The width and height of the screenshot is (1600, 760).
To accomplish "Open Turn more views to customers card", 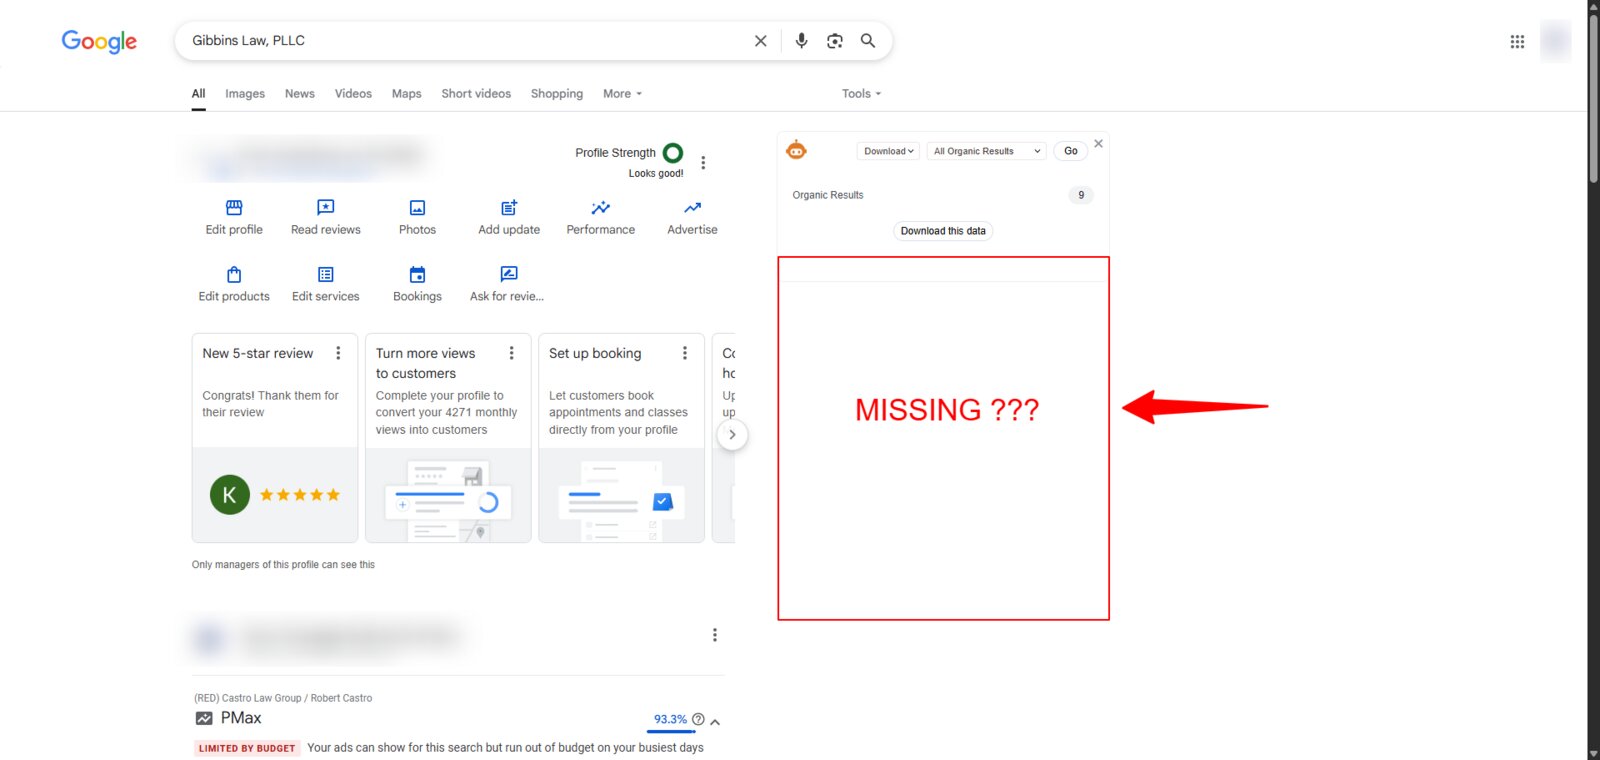I will point(448,438).
